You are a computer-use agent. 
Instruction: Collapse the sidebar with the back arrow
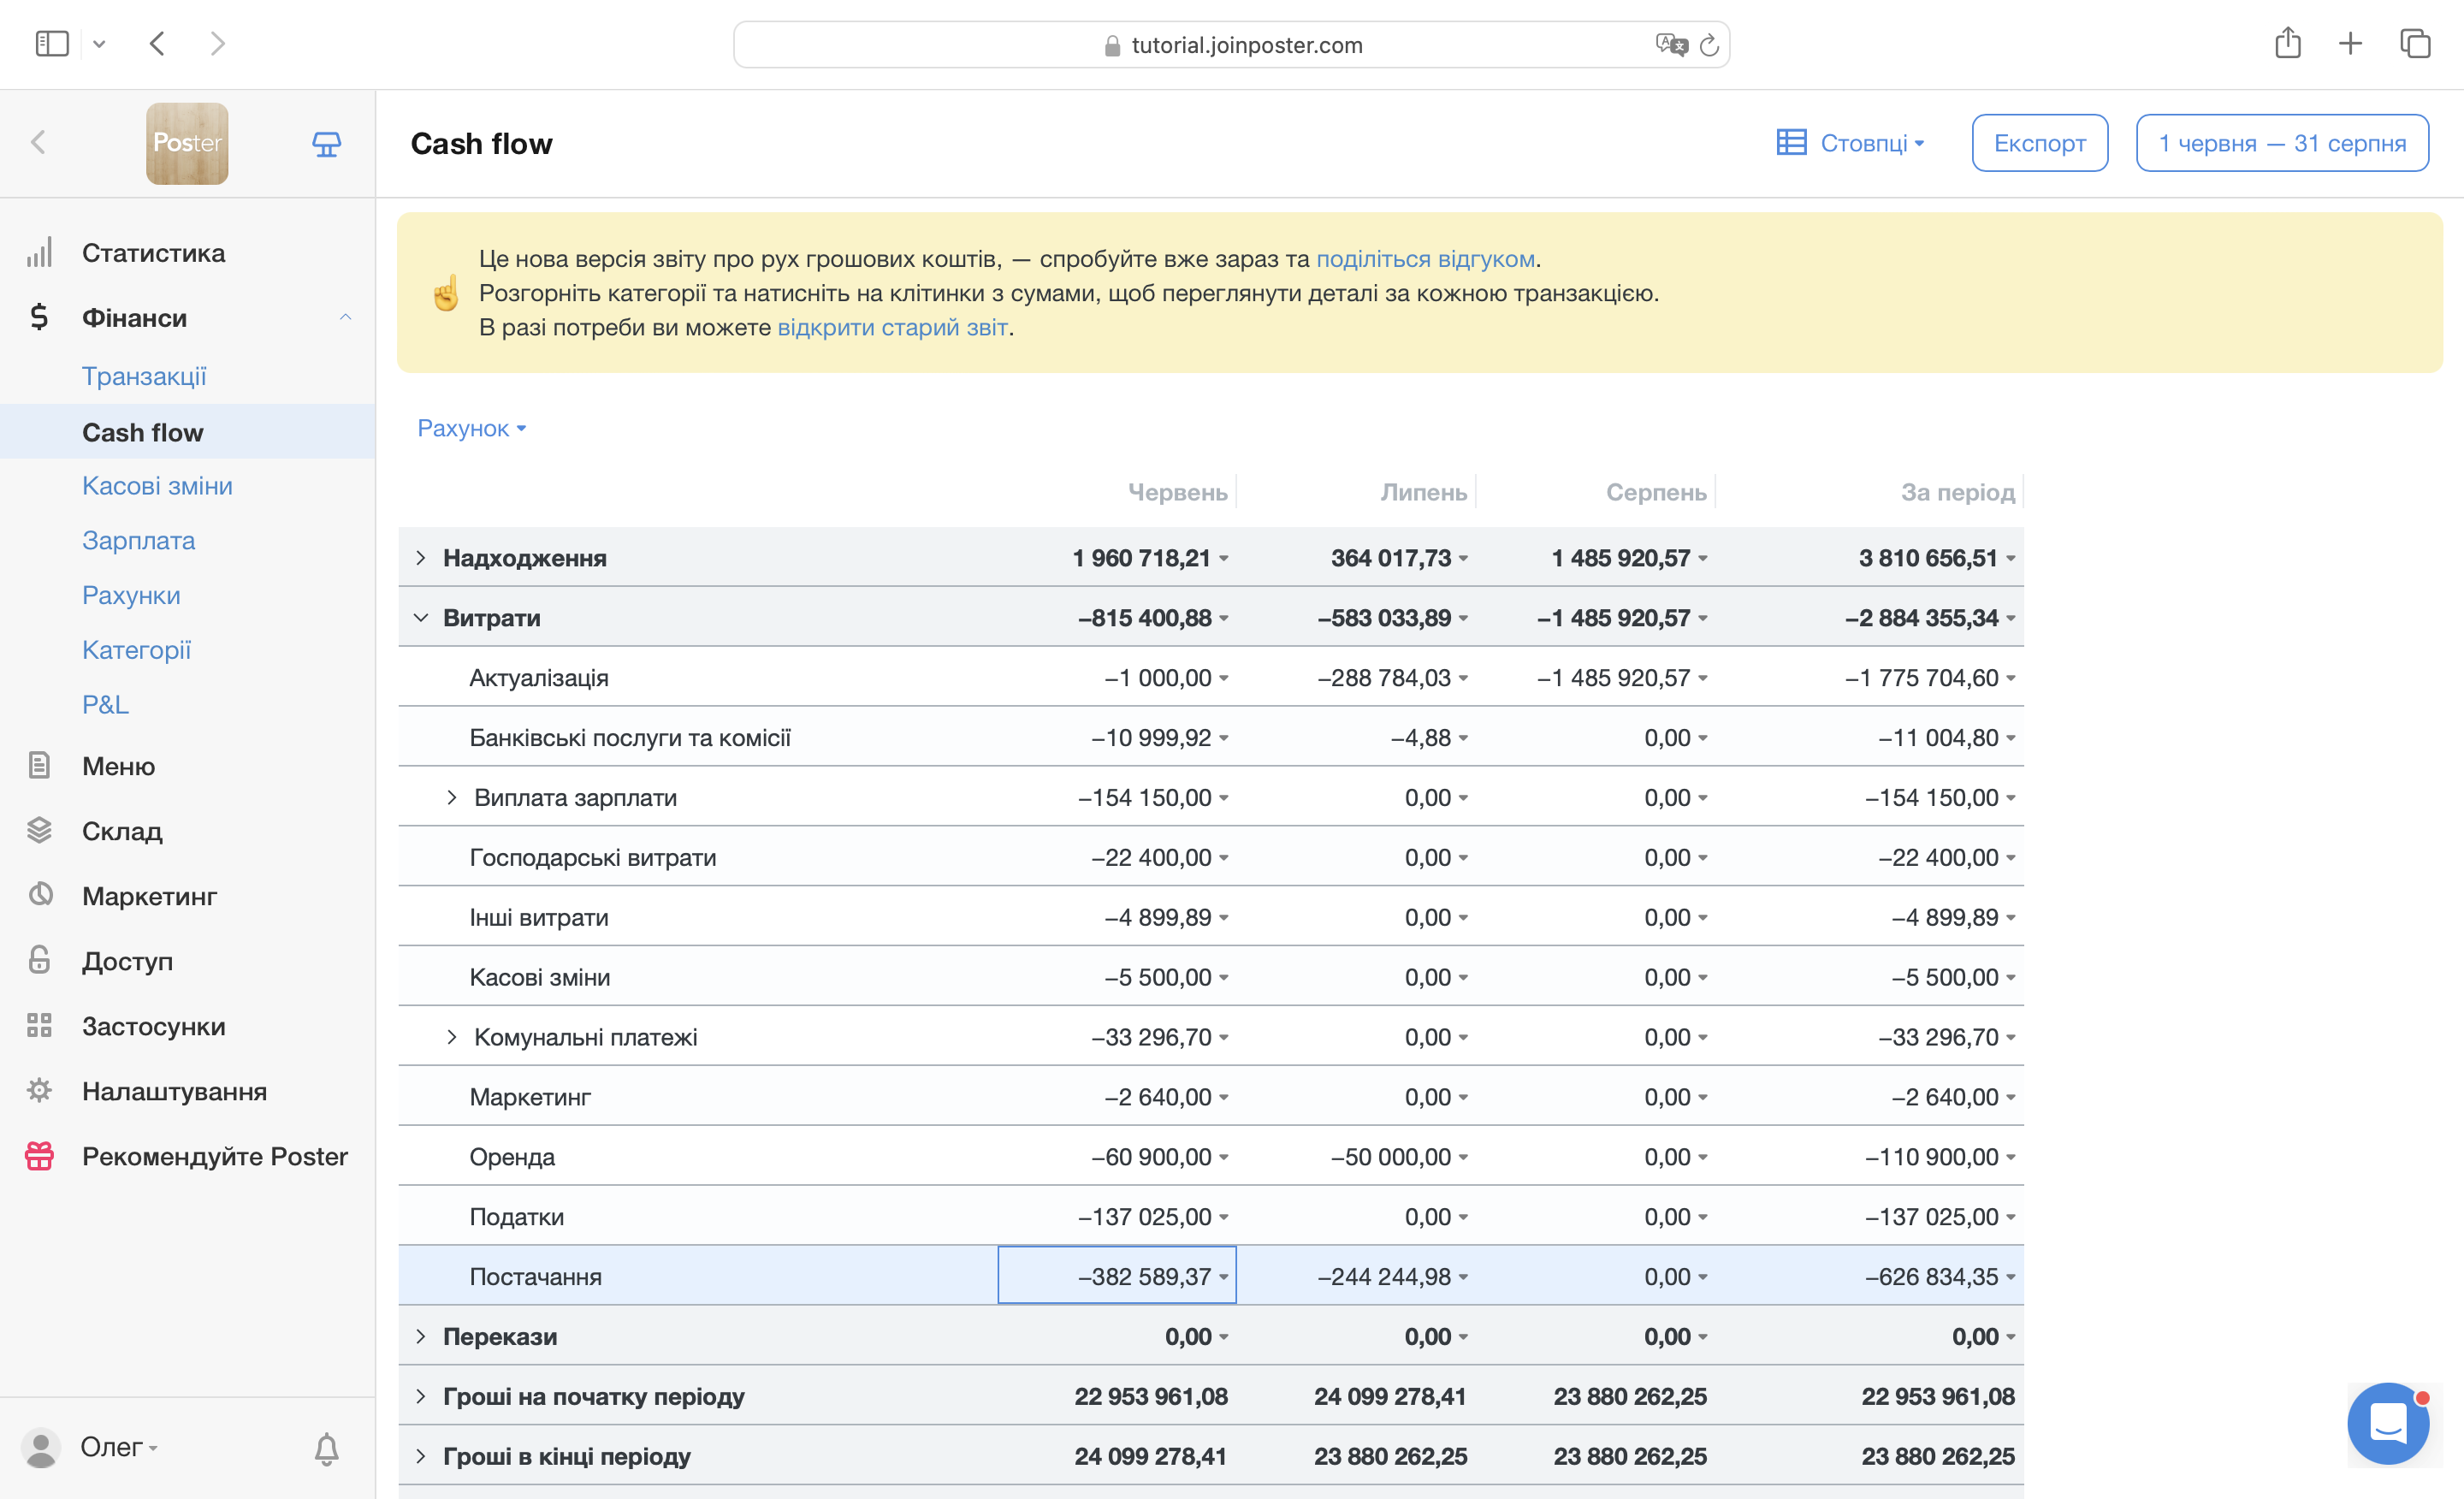(x=39, y=143)
